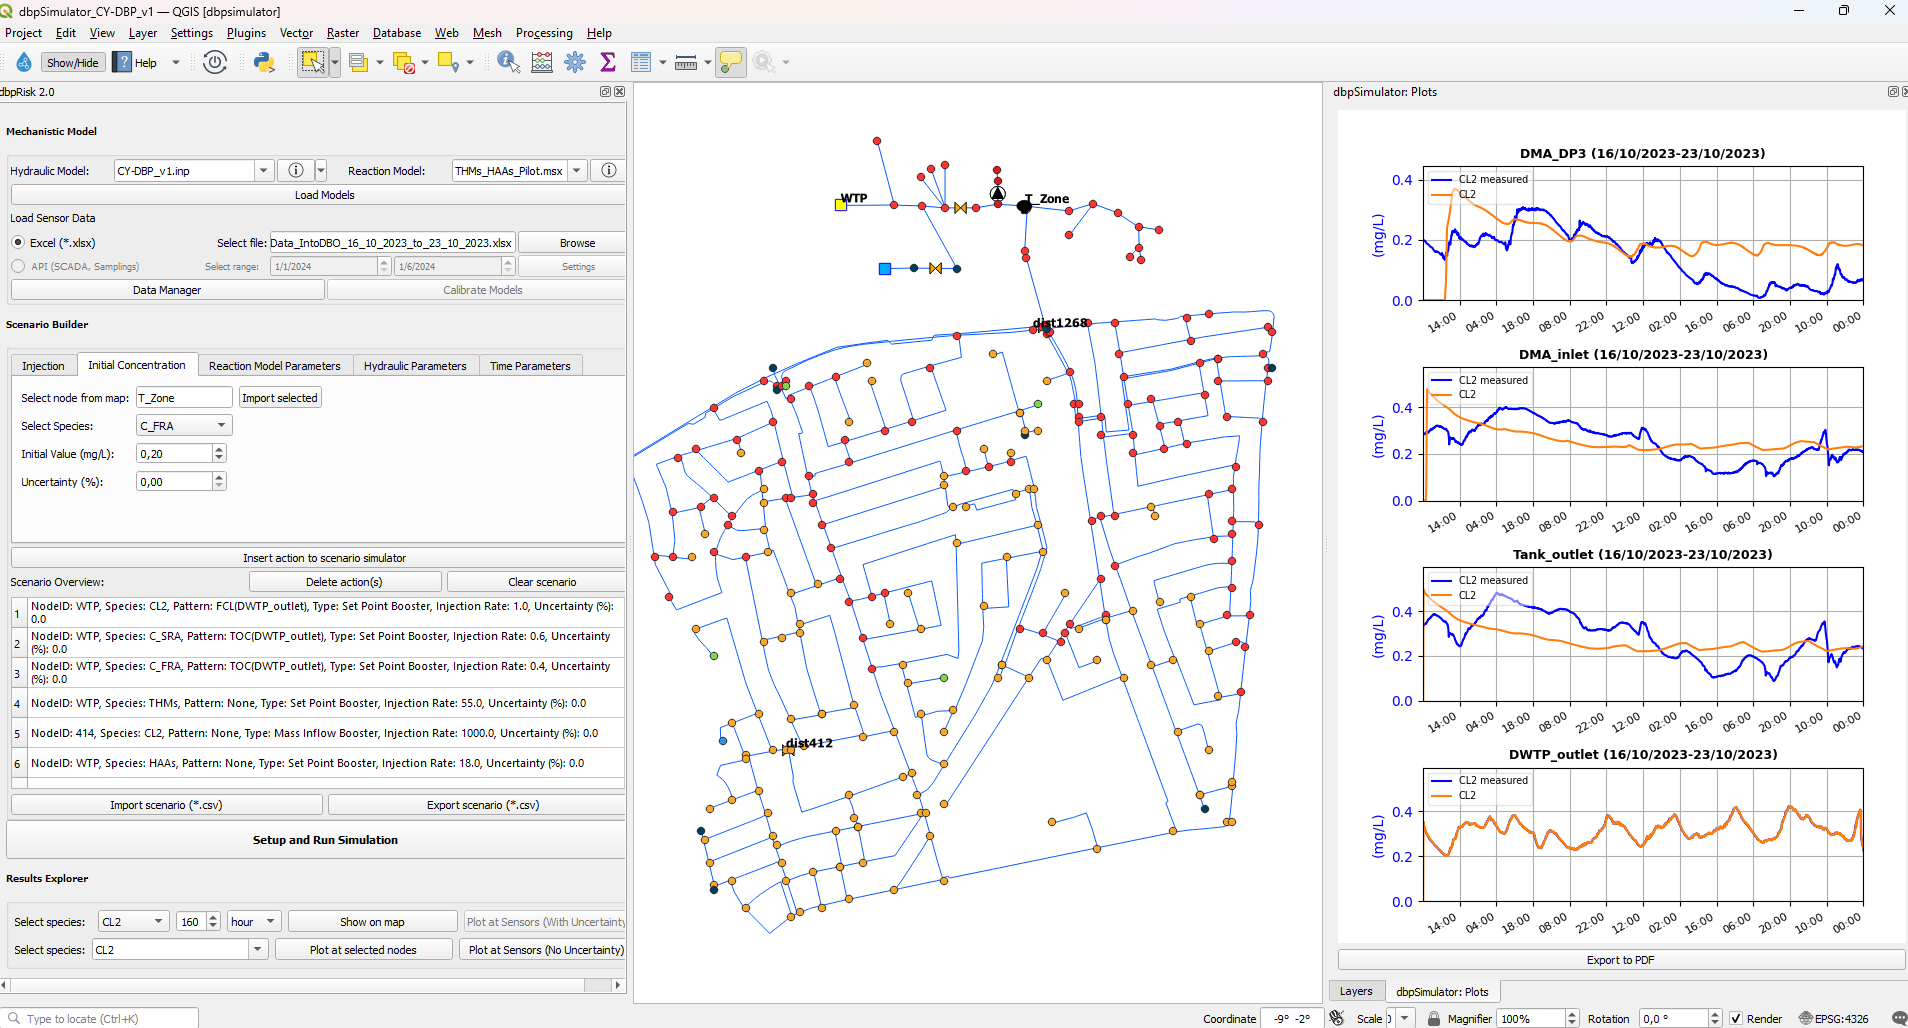Toggle the Show Map Tips tool
Screen dimensions: 1908x1028
(x=731, y=62)
